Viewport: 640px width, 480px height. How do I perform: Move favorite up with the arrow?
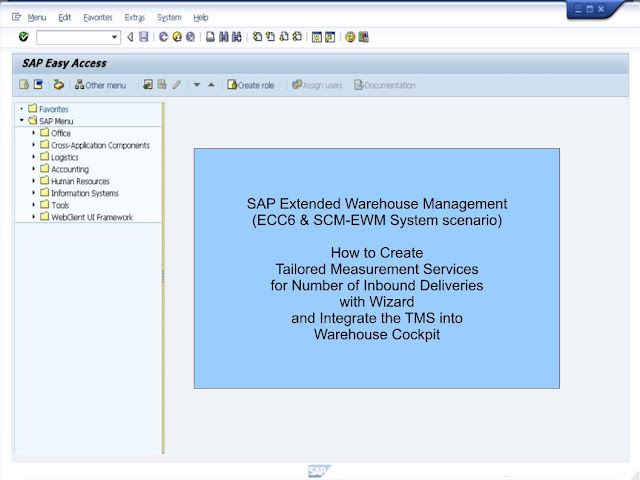click(211, 84)
